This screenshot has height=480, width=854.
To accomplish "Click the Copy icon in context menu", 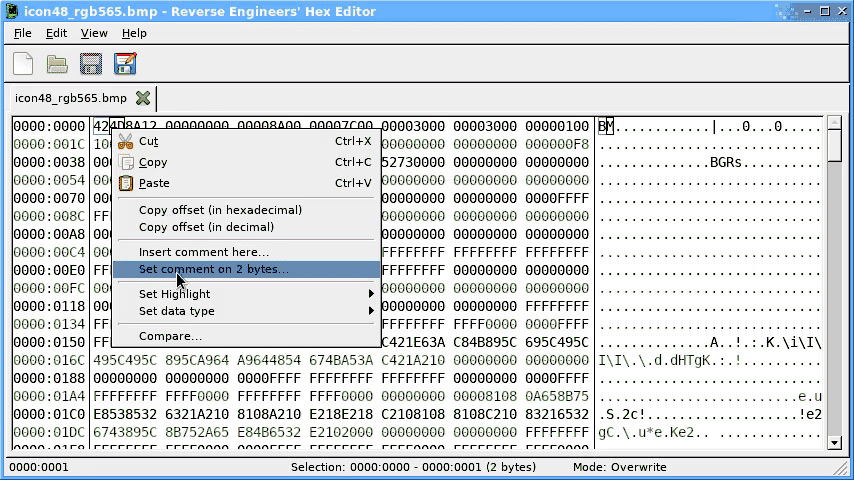I will click(x=126, y=162).
